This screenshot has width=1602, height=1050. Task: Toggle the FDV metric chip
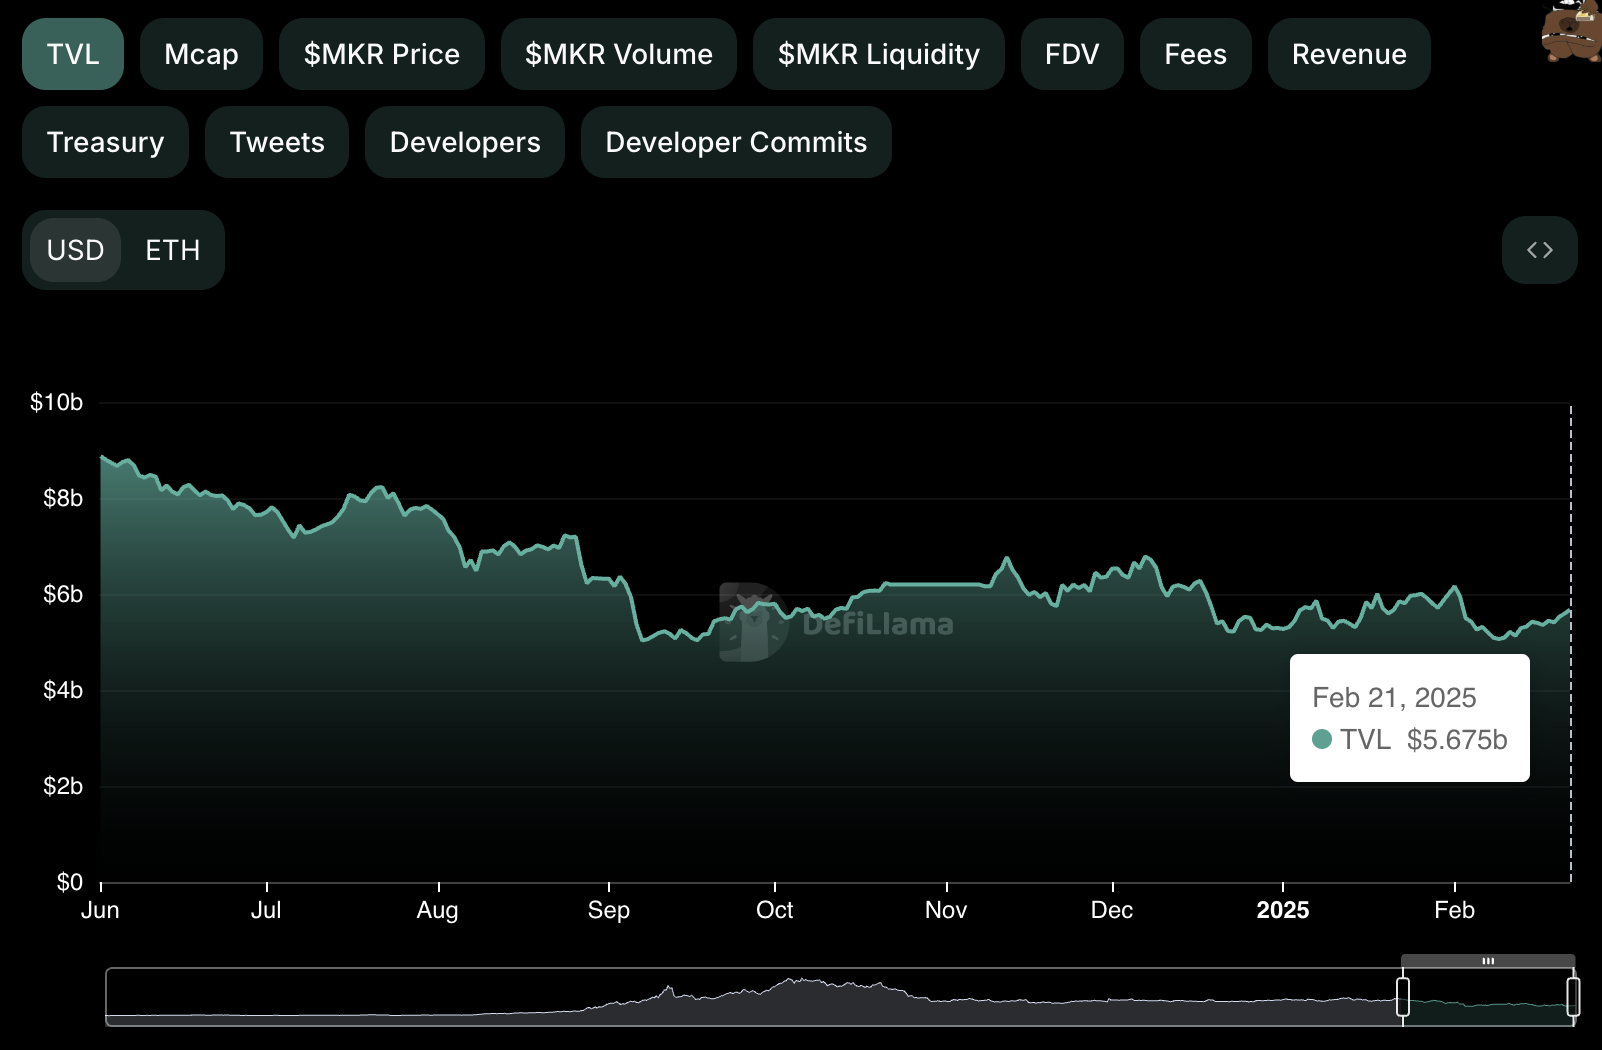pyautogui.click(x=1071, y=54)
